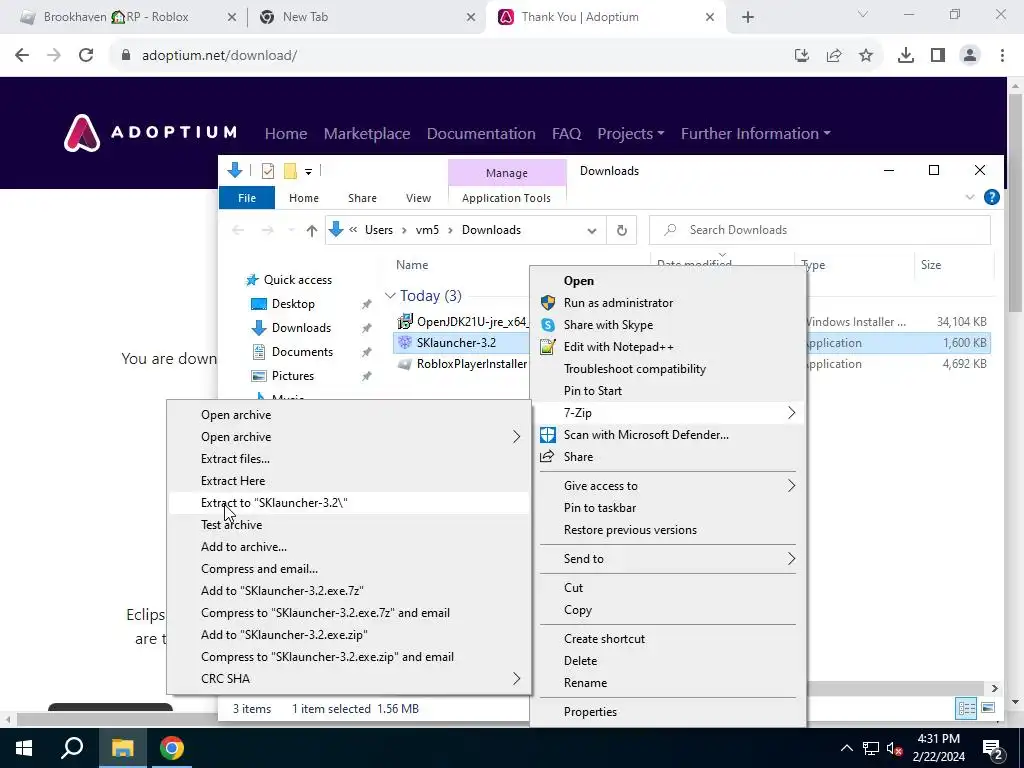1024x768 pixels.
Task: Click File Explorer help question mark icon
Action: tap(991, 197)
